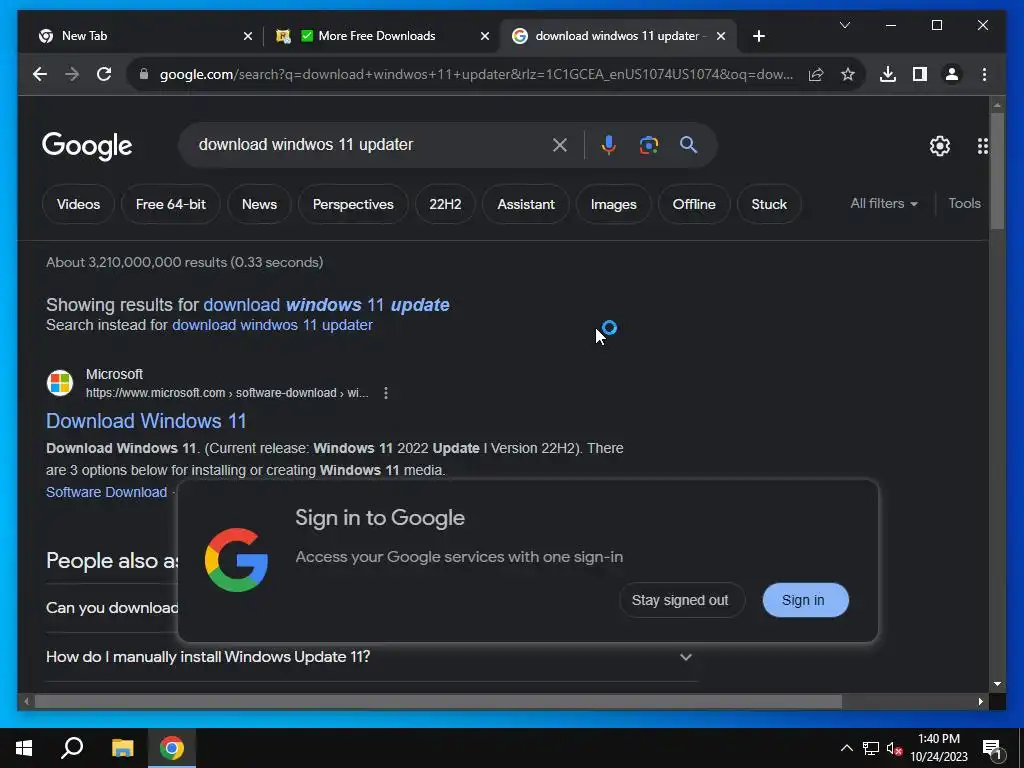The width and height of the screenshot is (1024, 768).
Task: Open the search Tools option
Action: tap(964, 204)
